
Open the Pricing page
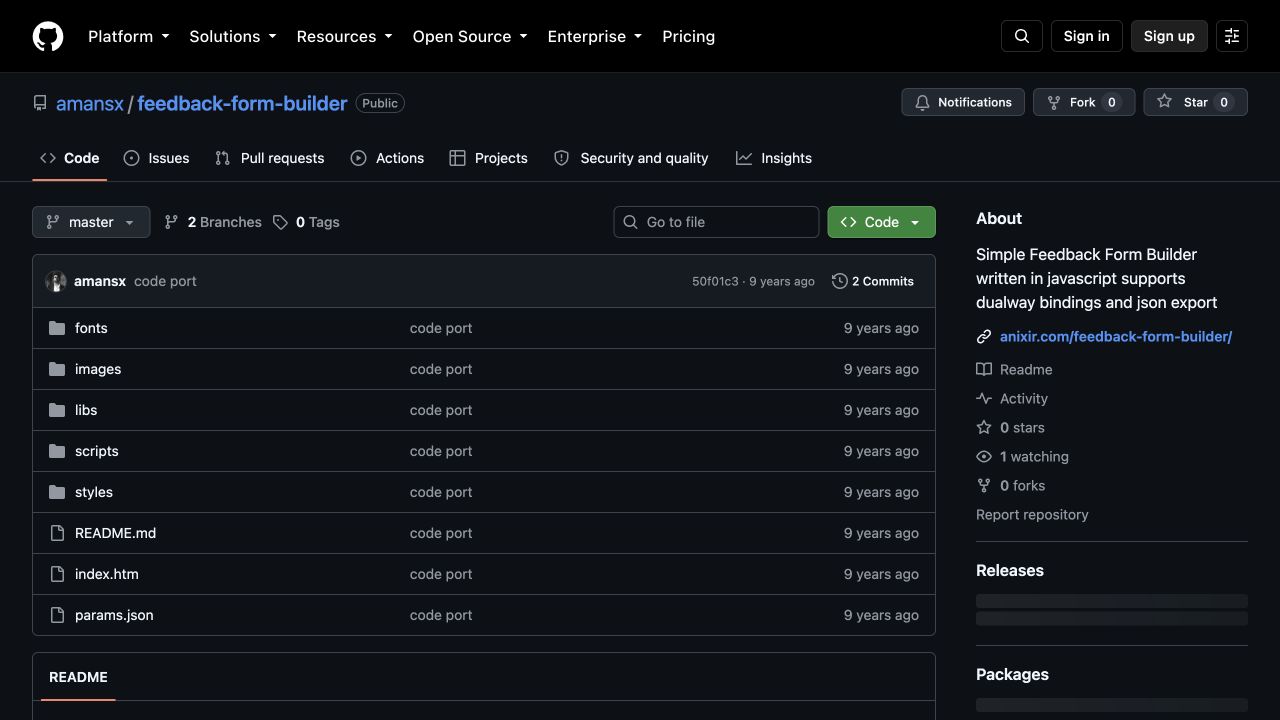688,36
